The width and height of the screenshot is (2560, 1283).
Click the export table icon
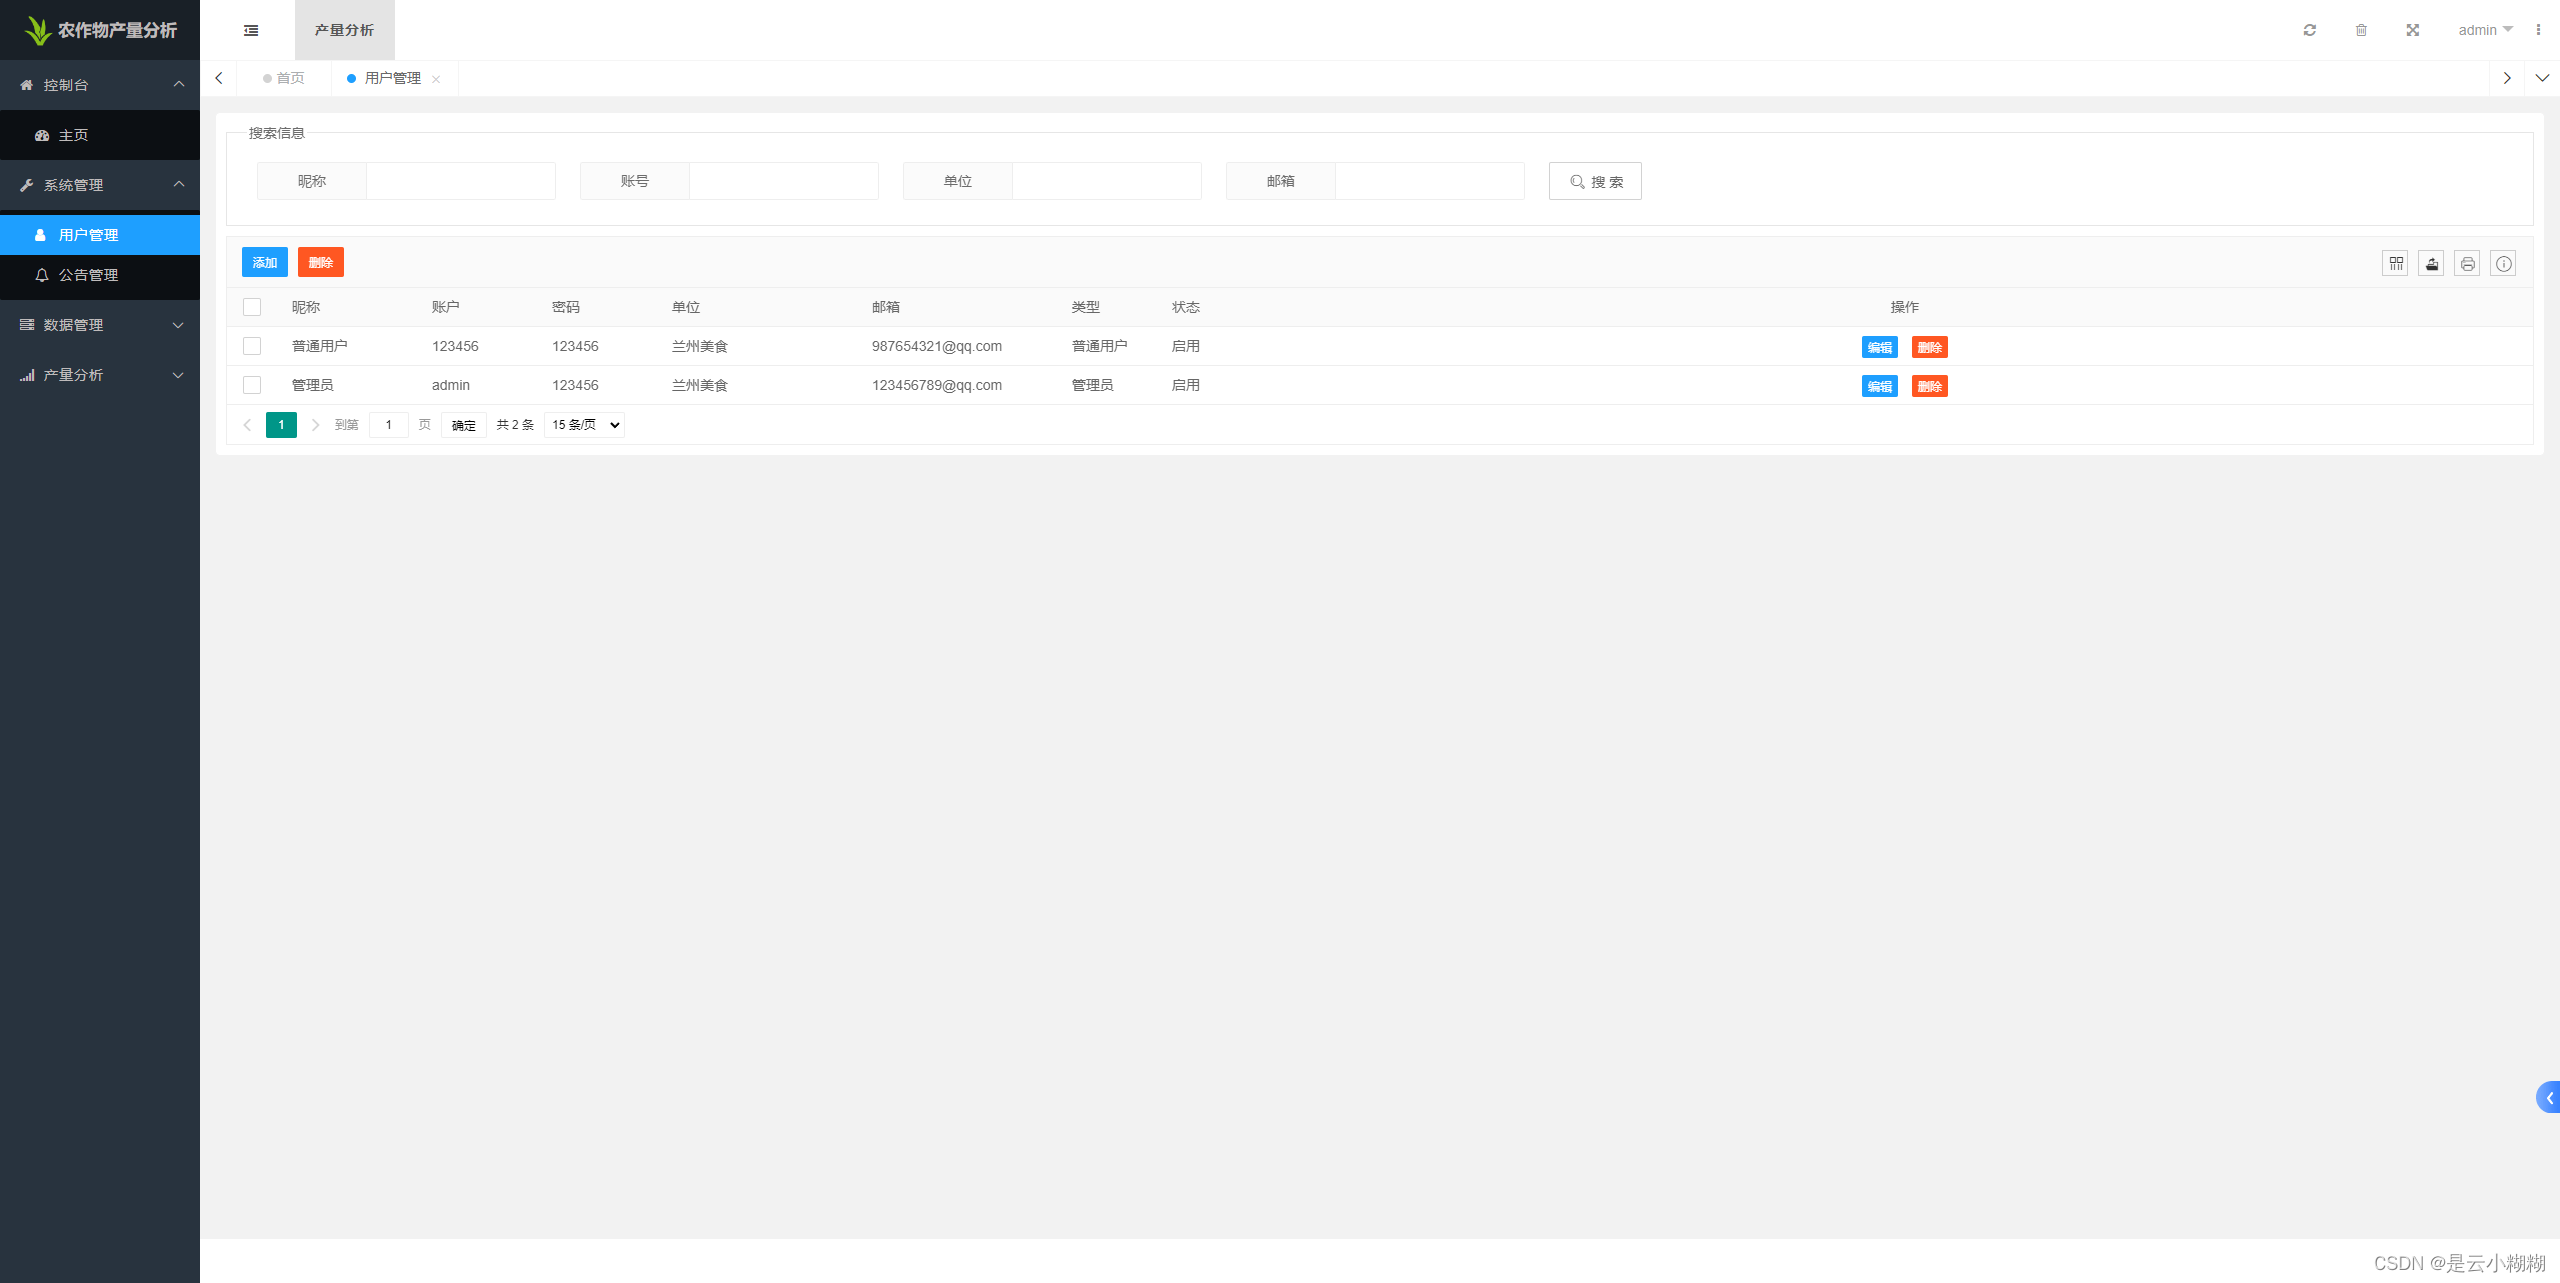click(2431, 264)
